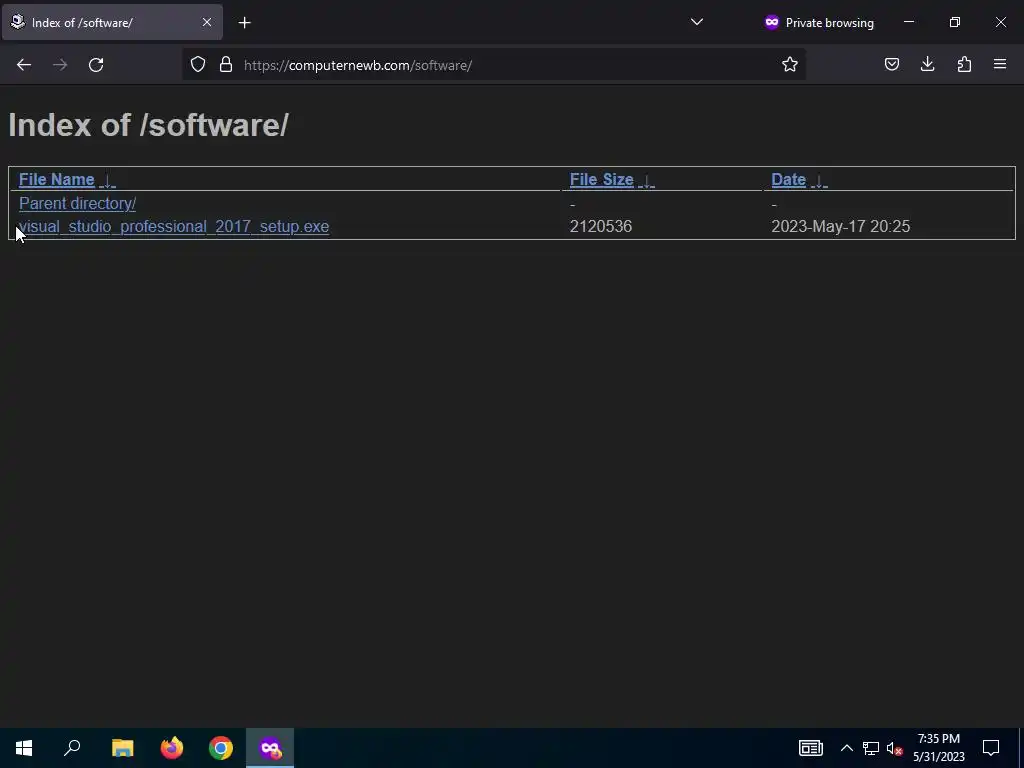Select the Index of /software/ tab
This screenshot has height=768, width=1024.
[112, 23]
